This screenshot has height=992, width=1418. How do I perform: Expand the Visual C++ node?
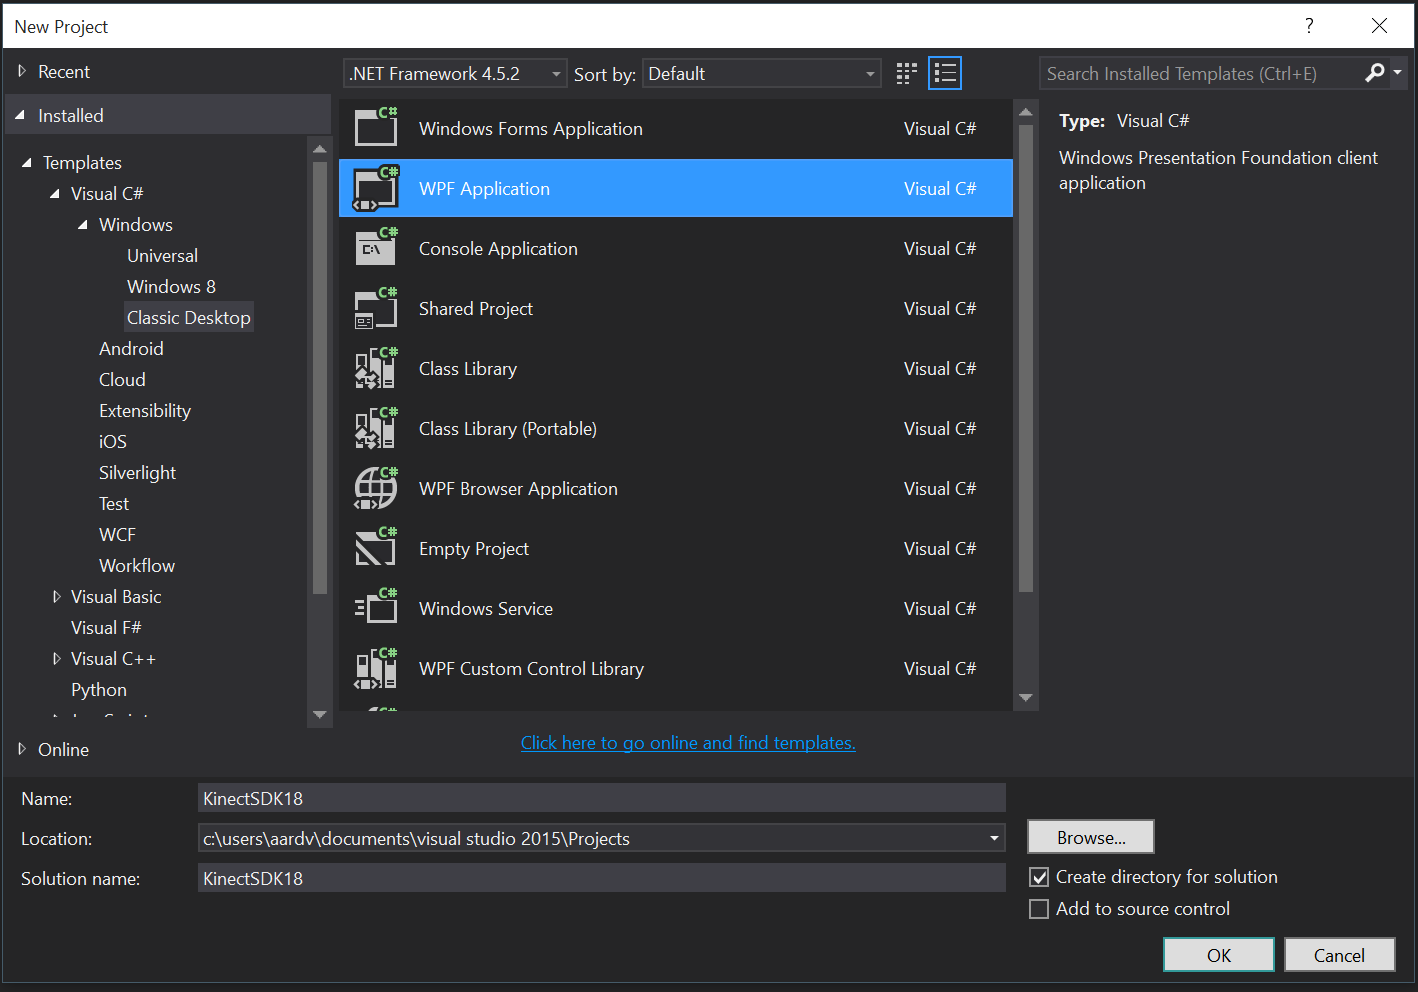pyautogui.click(x=57, y=658)
